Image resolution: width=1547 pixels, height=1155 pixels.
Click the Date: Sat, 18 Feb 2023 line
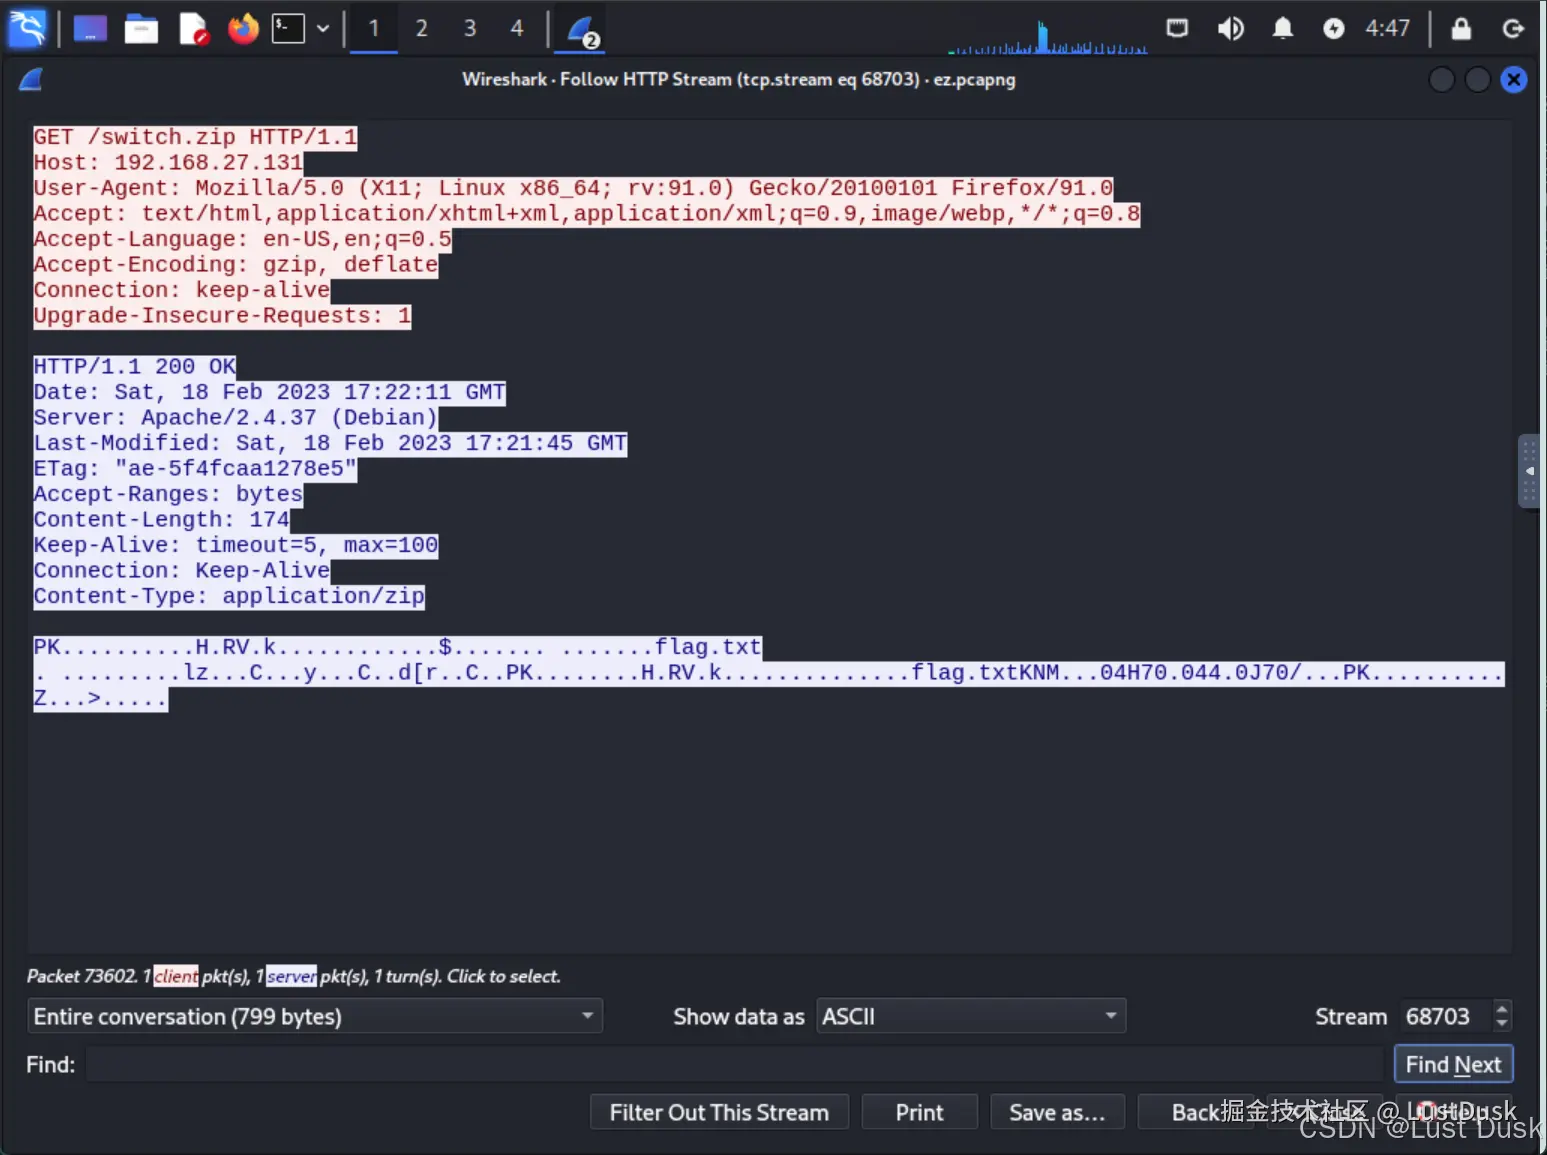pyautogui.click(x=270, y=393)
